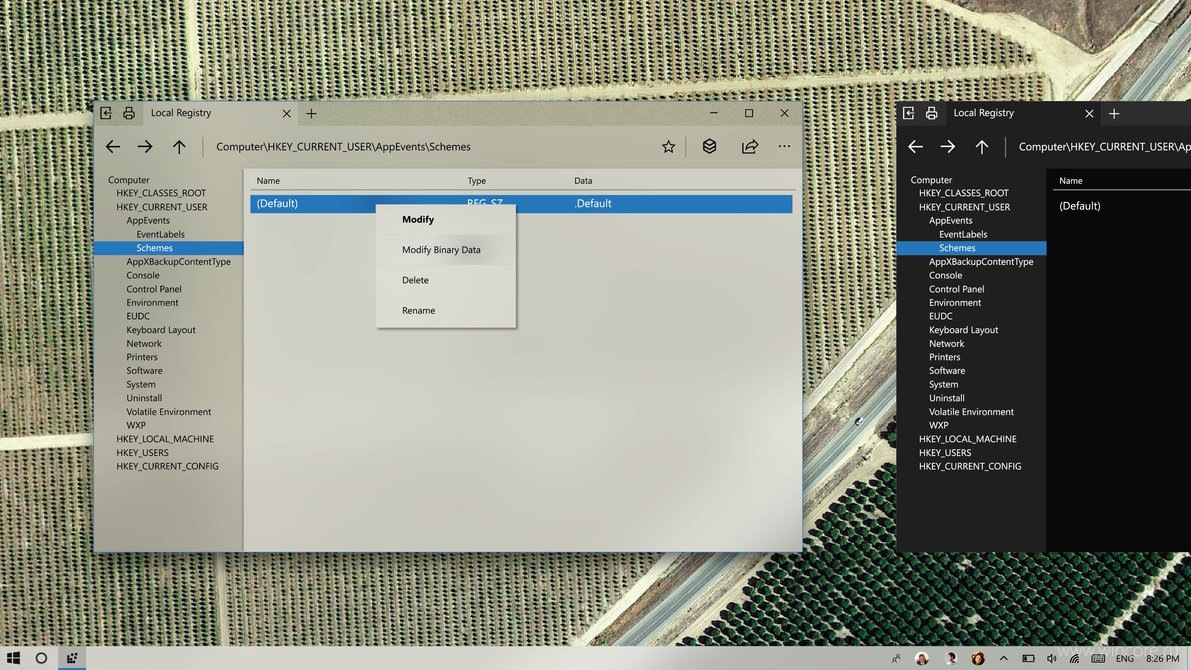Select AppXBackupContentType in light window tree
Viewport: 1191px width, 670px height.
click(x=178, y=261)
